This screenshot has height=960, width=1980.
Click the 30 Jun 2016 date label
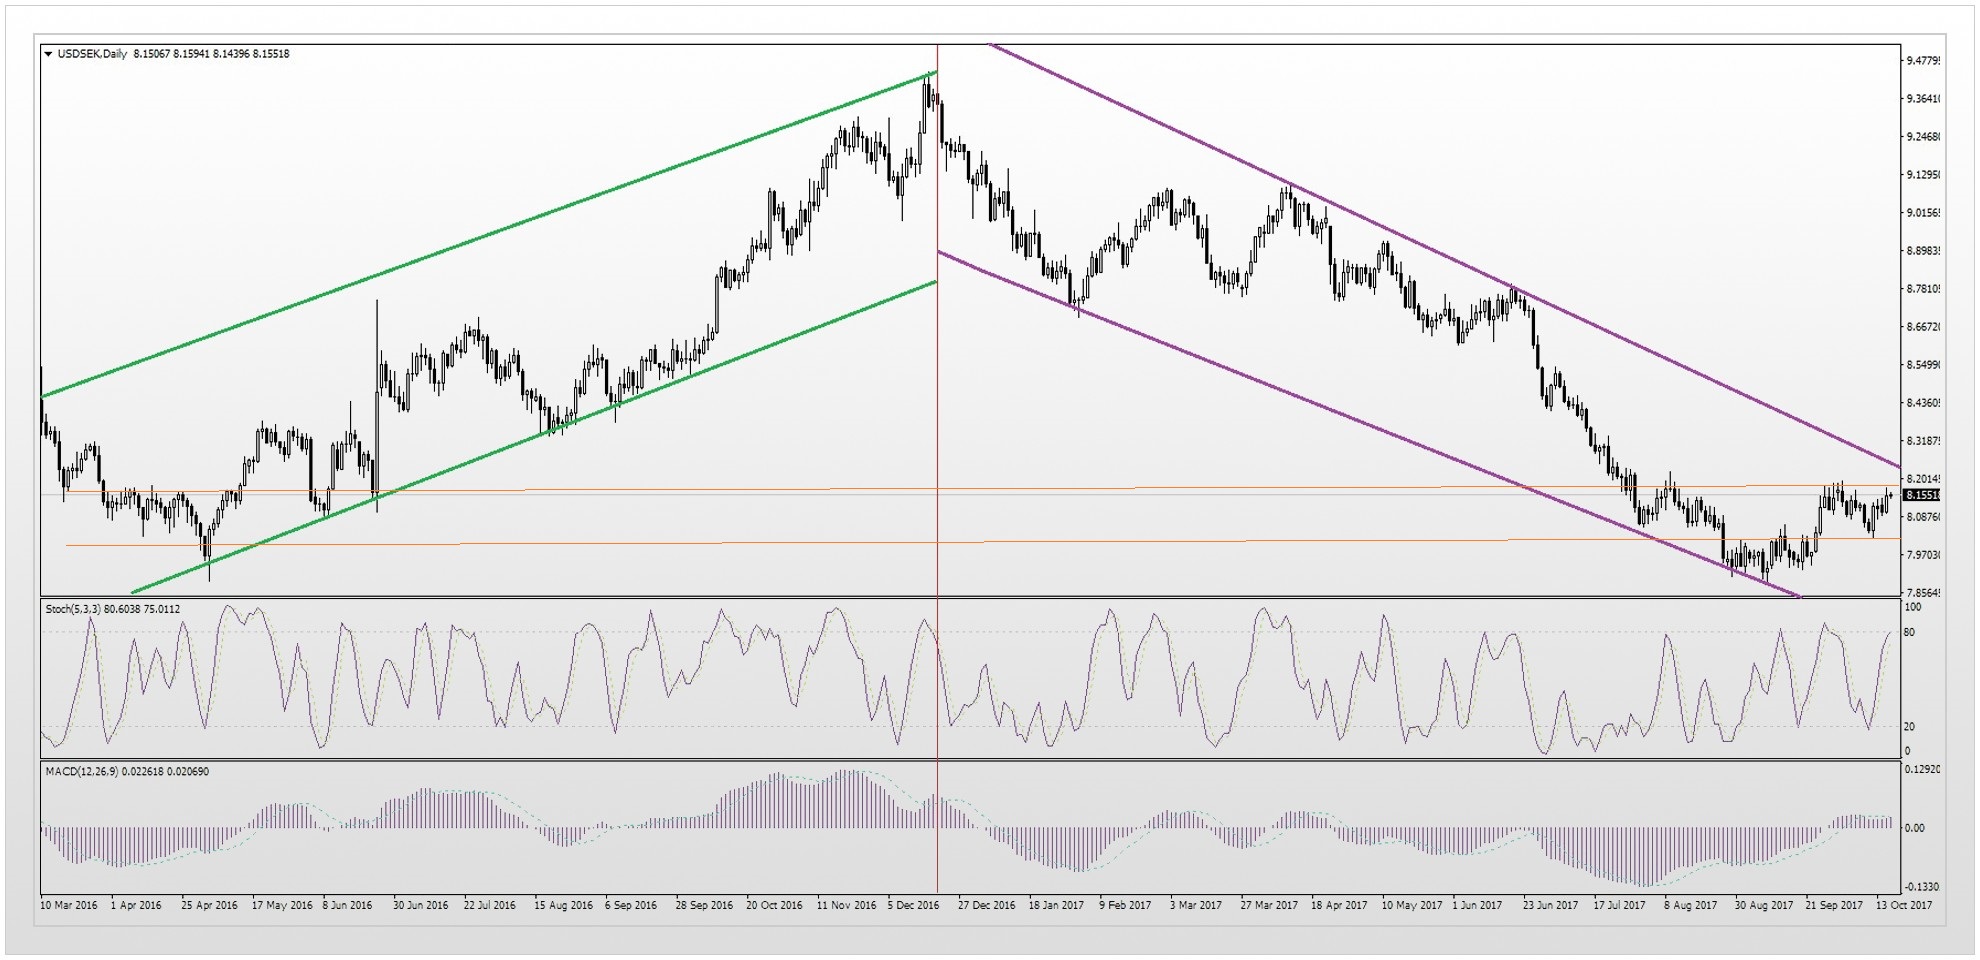tap(420, 905)
